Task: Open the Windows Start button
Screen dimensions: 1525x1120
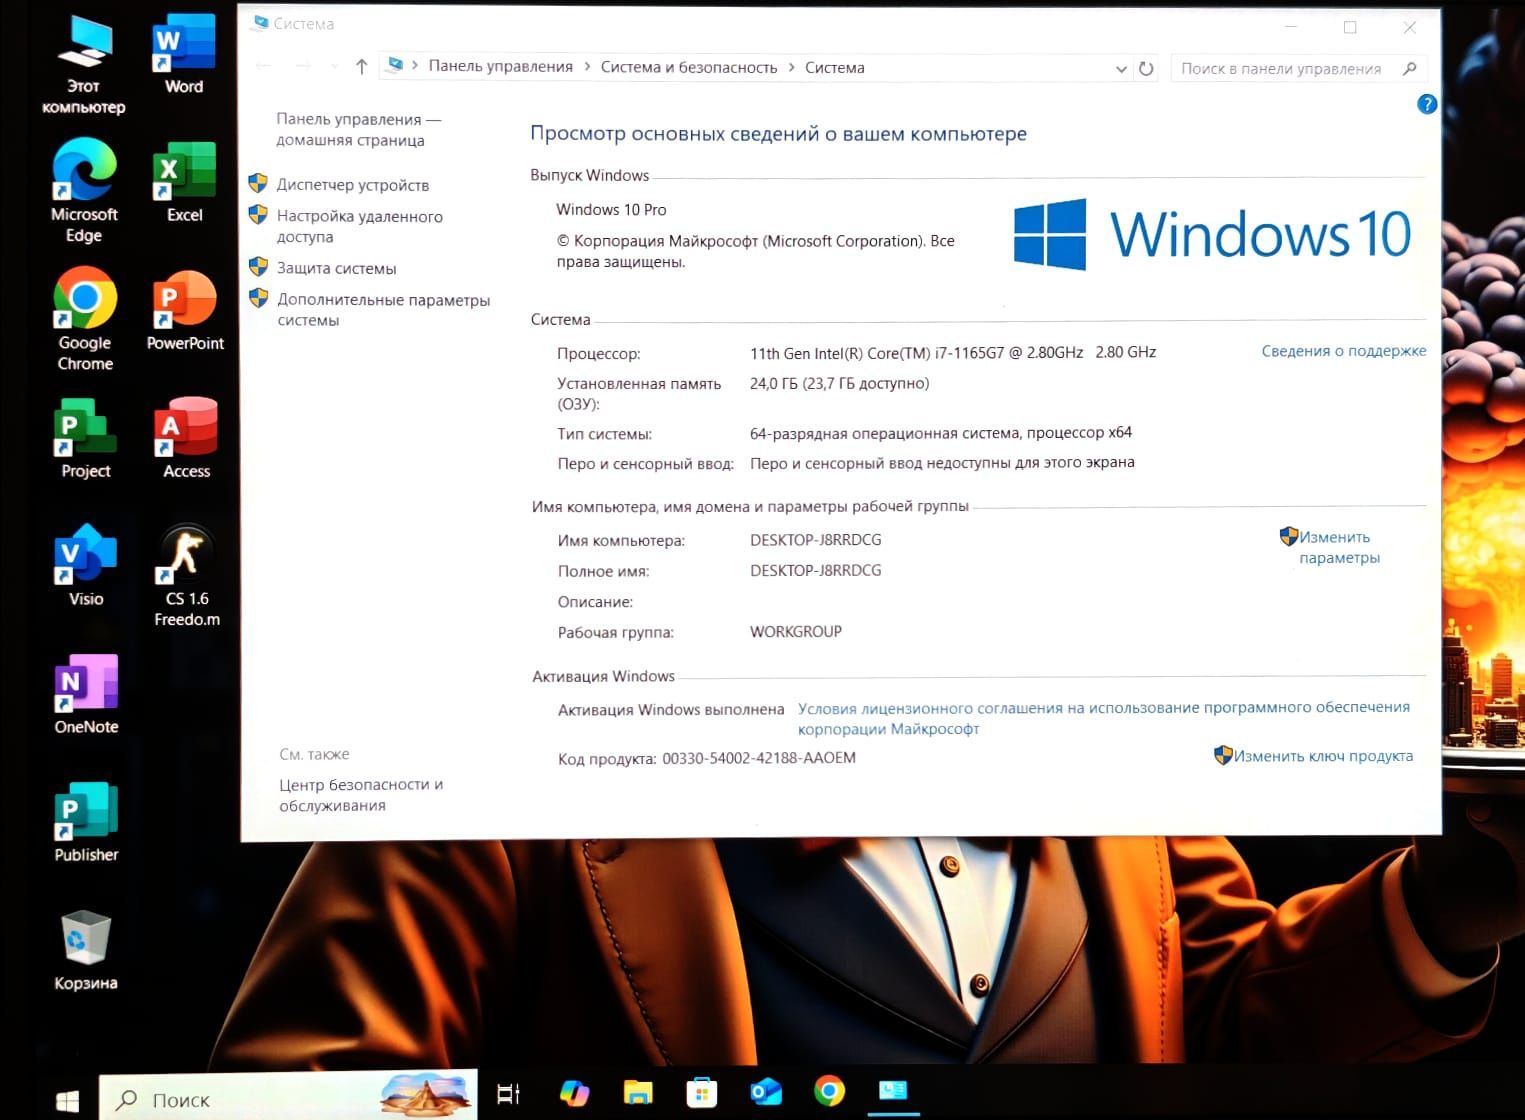Action: [67, 1100]
